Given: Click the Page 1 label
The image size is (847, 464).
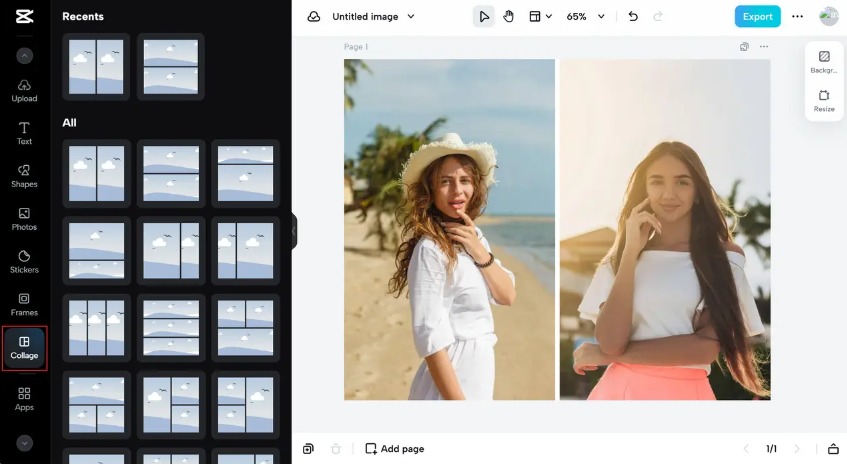Looking at the screenshot, I should click(356, 47).
